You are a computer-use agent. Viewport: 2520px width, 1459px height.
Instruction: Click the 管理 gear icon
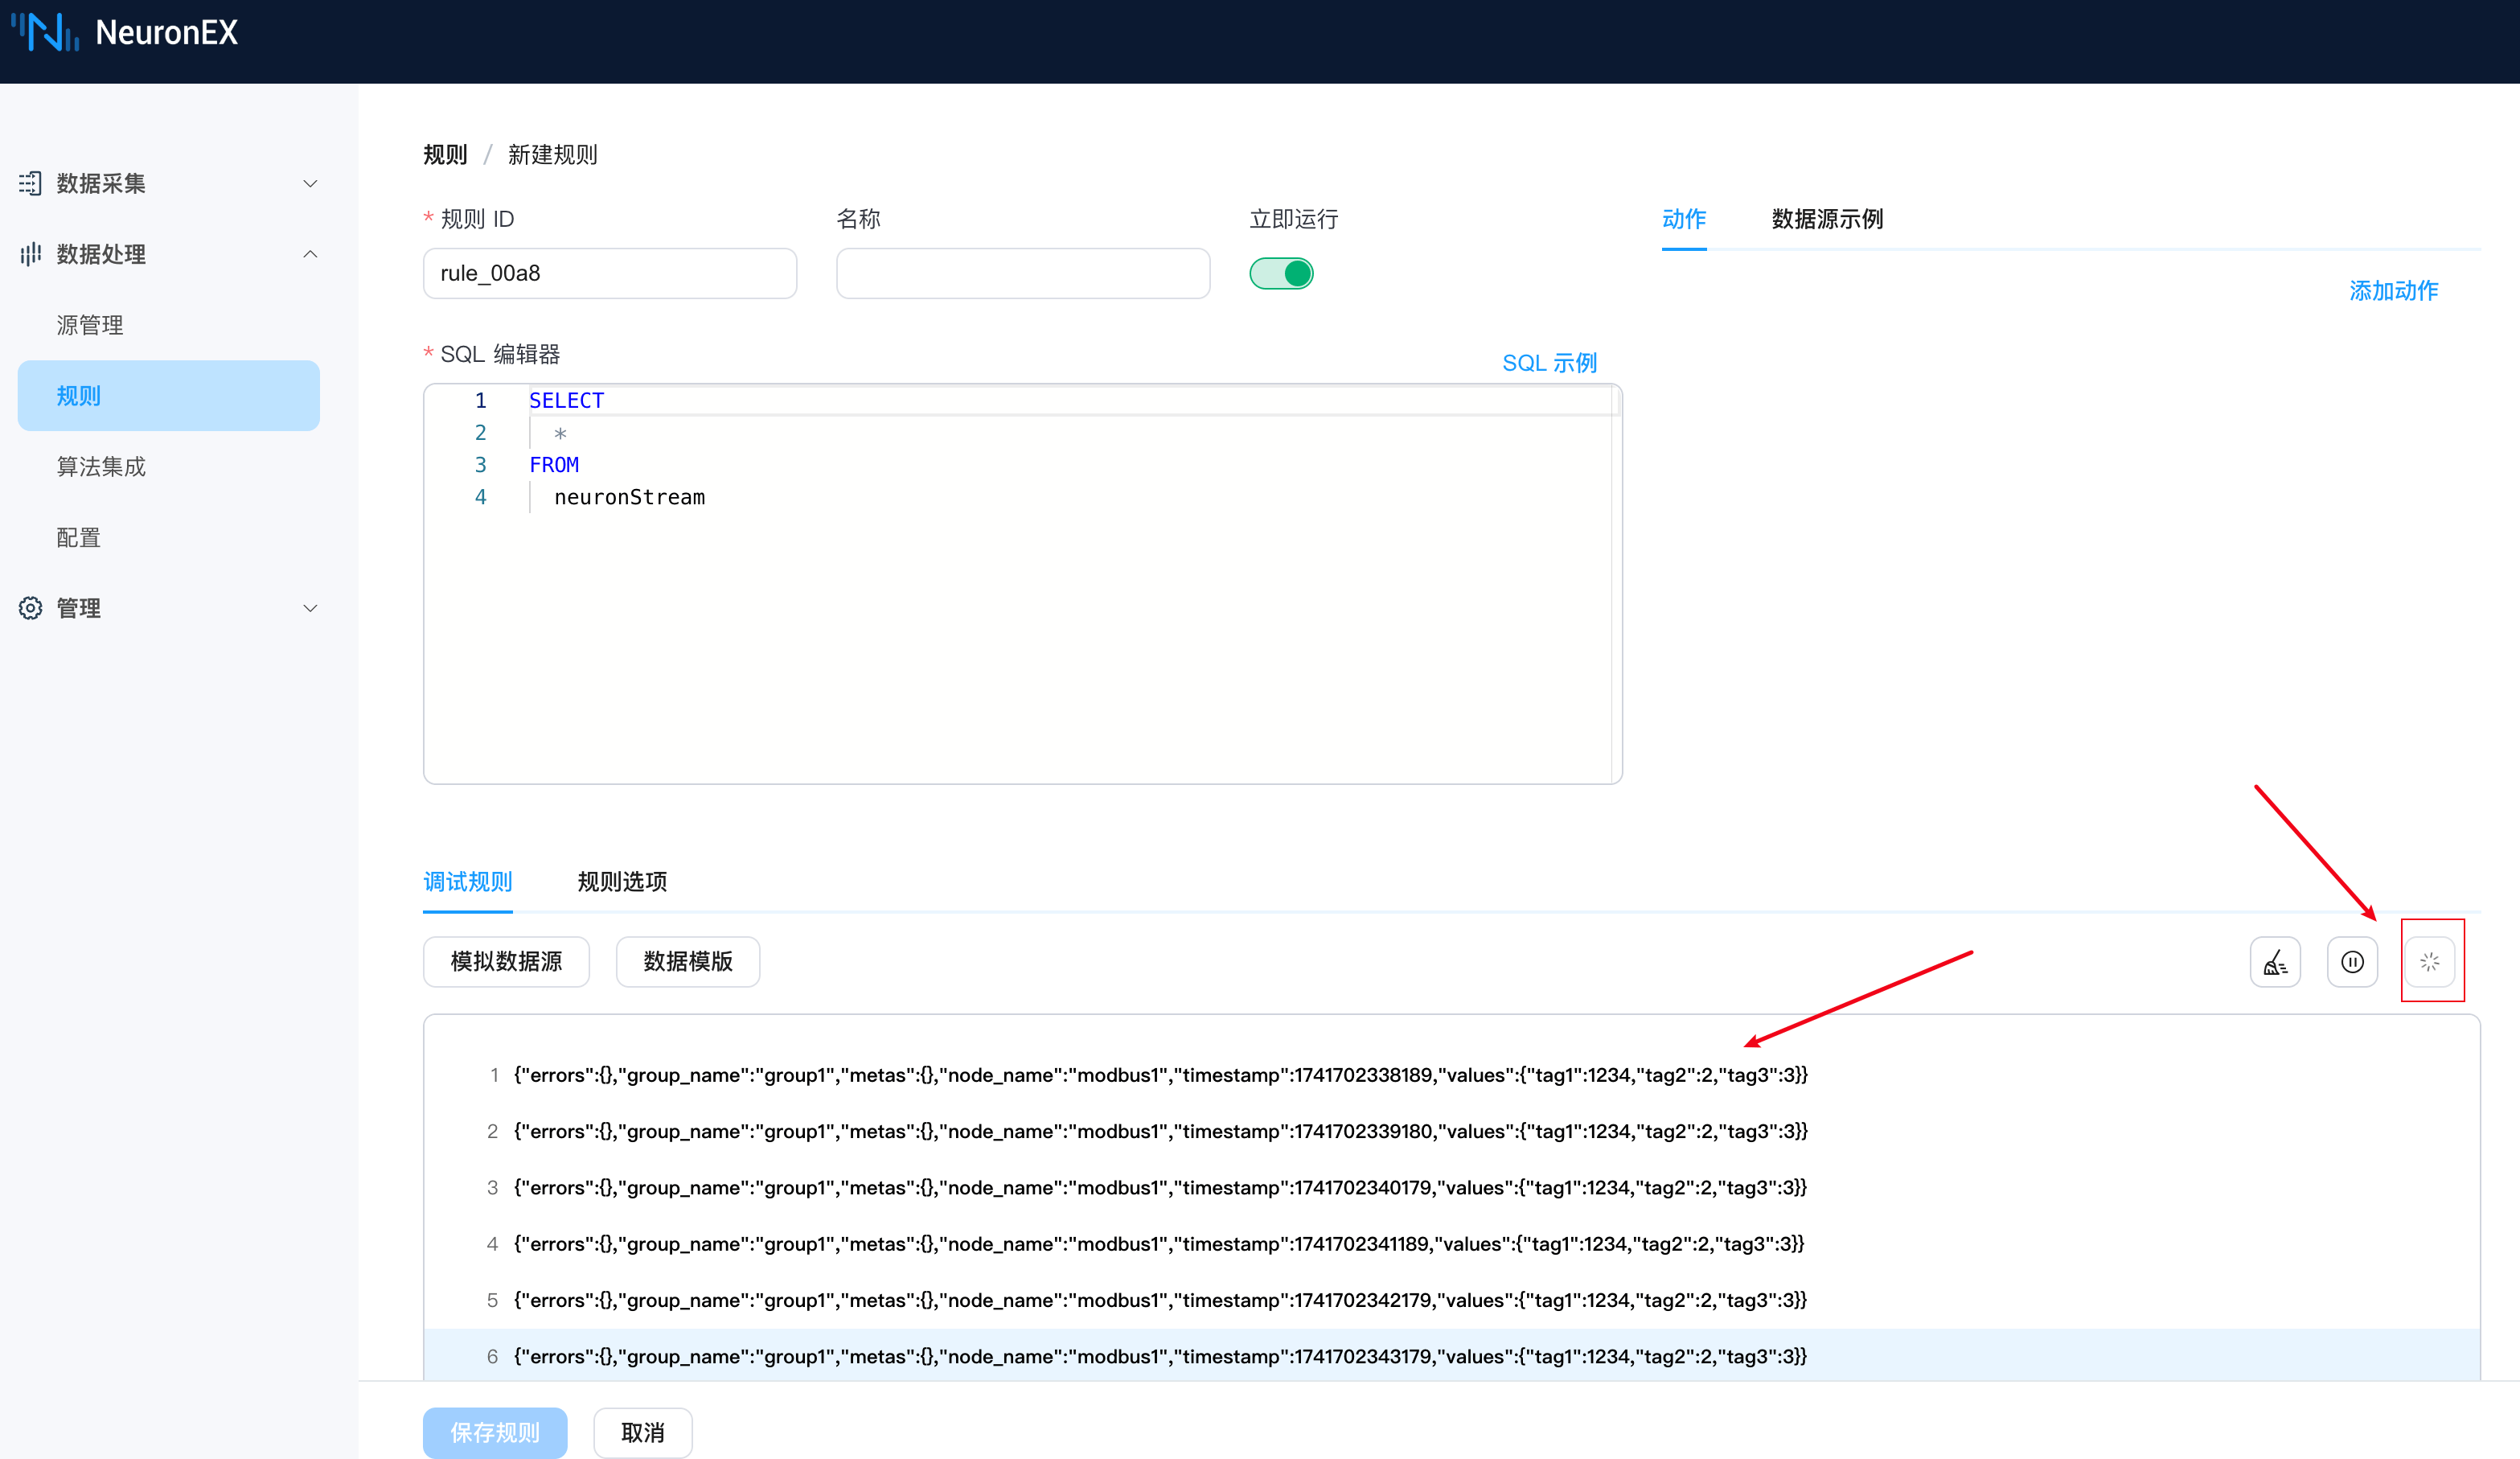pyautogui.click(x=30, y=608)
